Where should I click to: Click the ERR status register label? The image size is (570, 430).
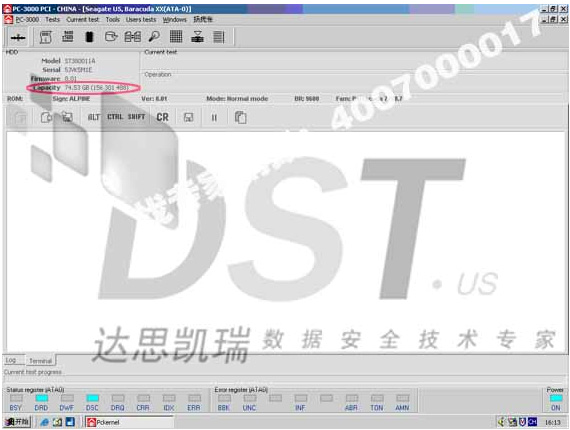click(x=194, y=408)
